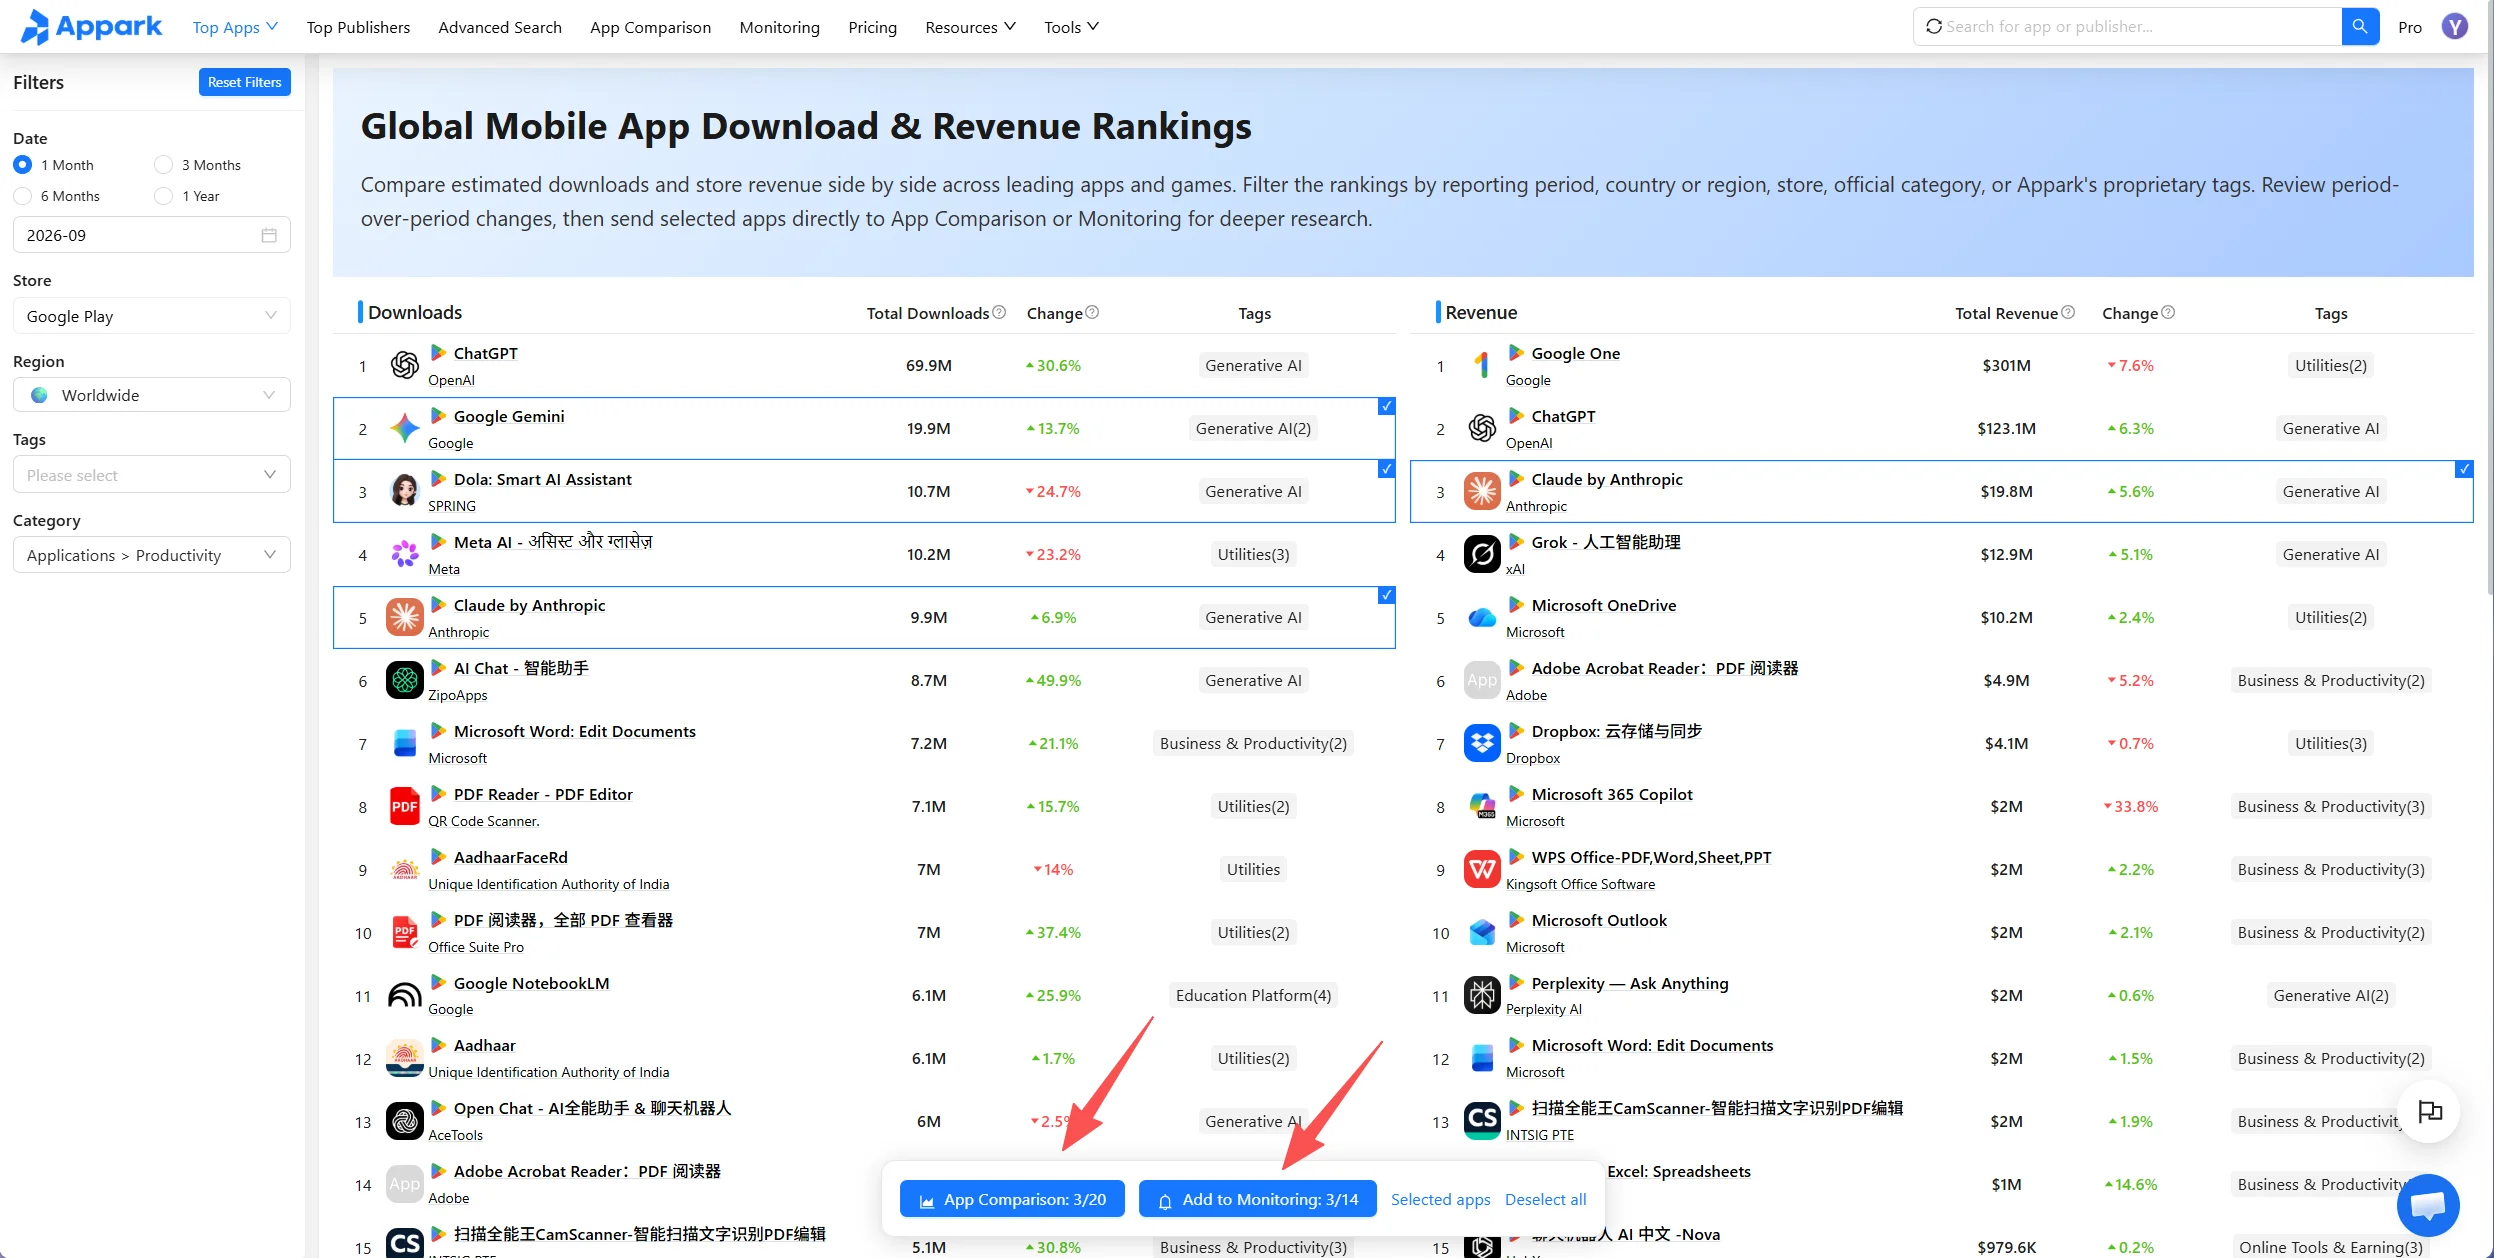Click the Google One app icon
Viewport: 2494px width, 1258px height.
click(1482, 366)
